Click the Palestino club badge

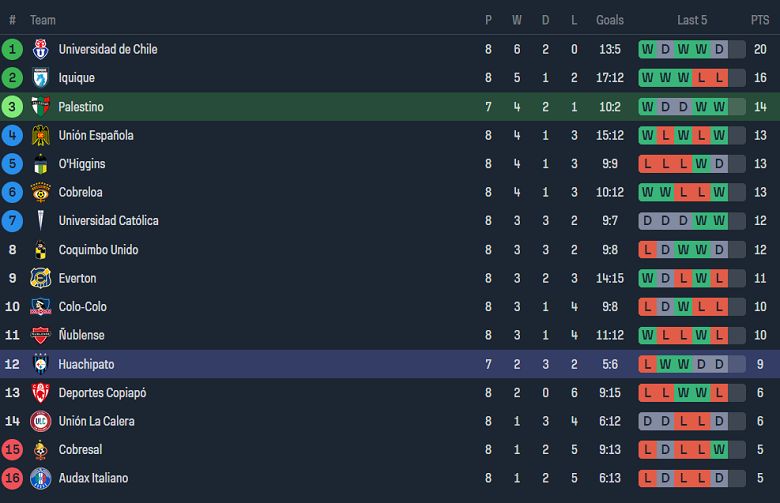[x=40, y=107]
